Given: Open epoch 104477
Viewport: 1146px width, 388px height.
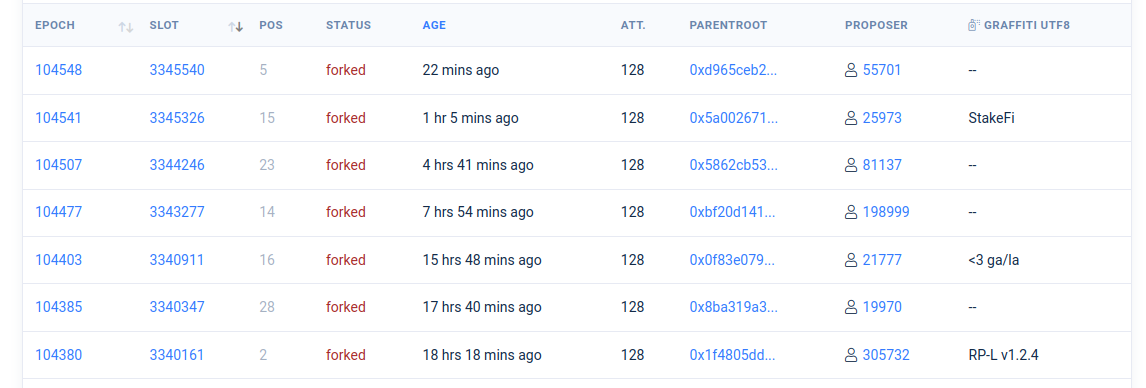Looking at the screenshot, I should tap(58, 213).
